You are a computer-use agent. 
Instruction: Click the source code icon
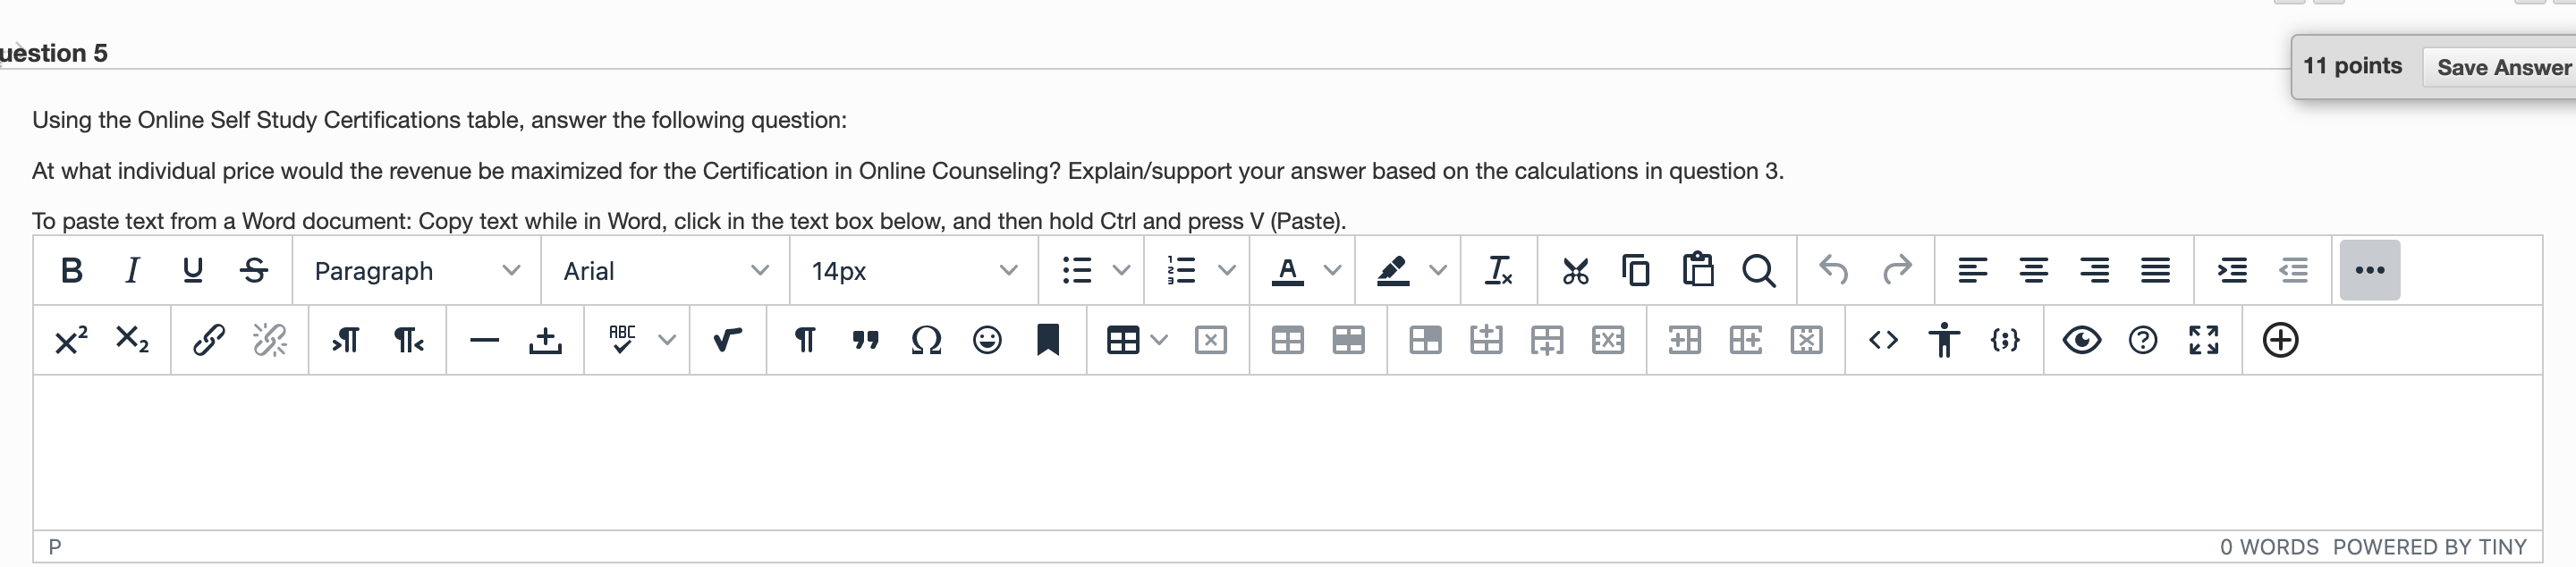[1883, 341]
